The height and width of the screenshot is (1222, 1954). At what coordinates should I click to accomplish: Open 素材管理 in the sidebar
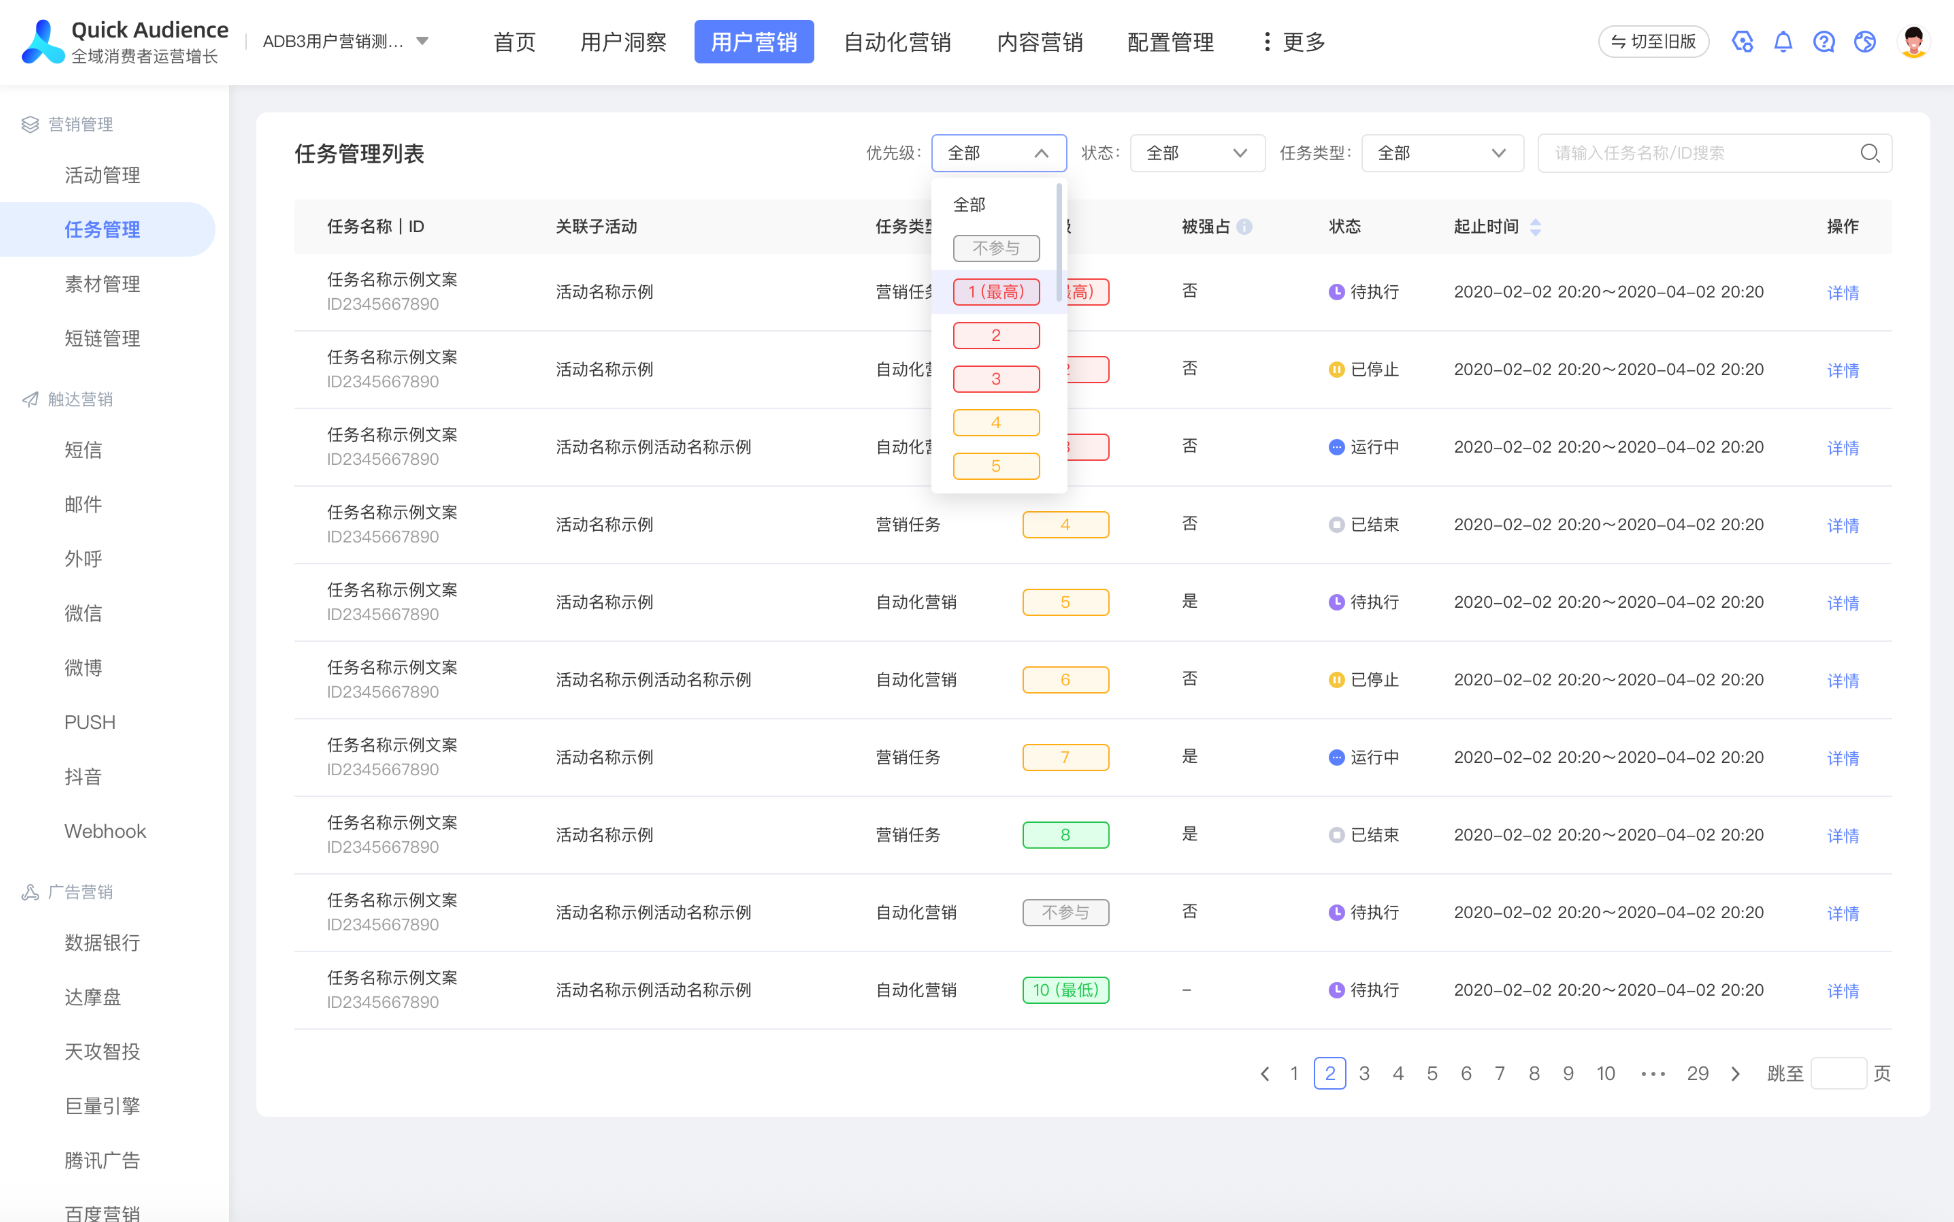[102, 284]
